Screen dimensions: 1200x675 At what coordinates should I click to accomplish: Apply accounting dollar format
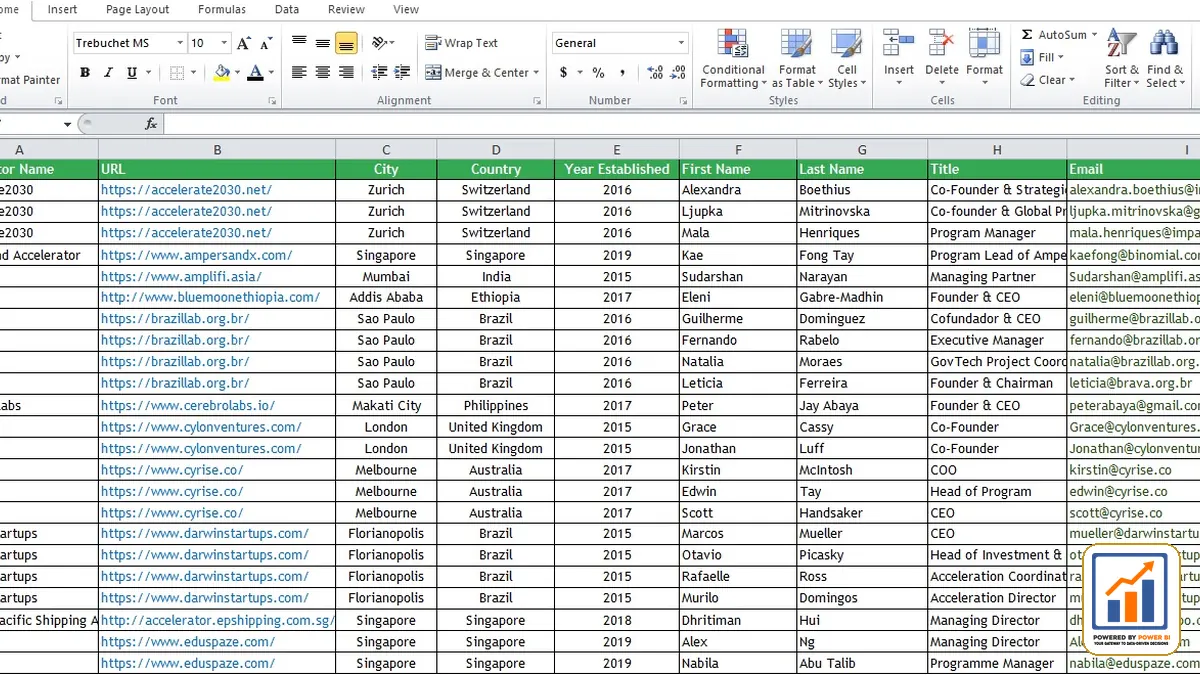564,73
